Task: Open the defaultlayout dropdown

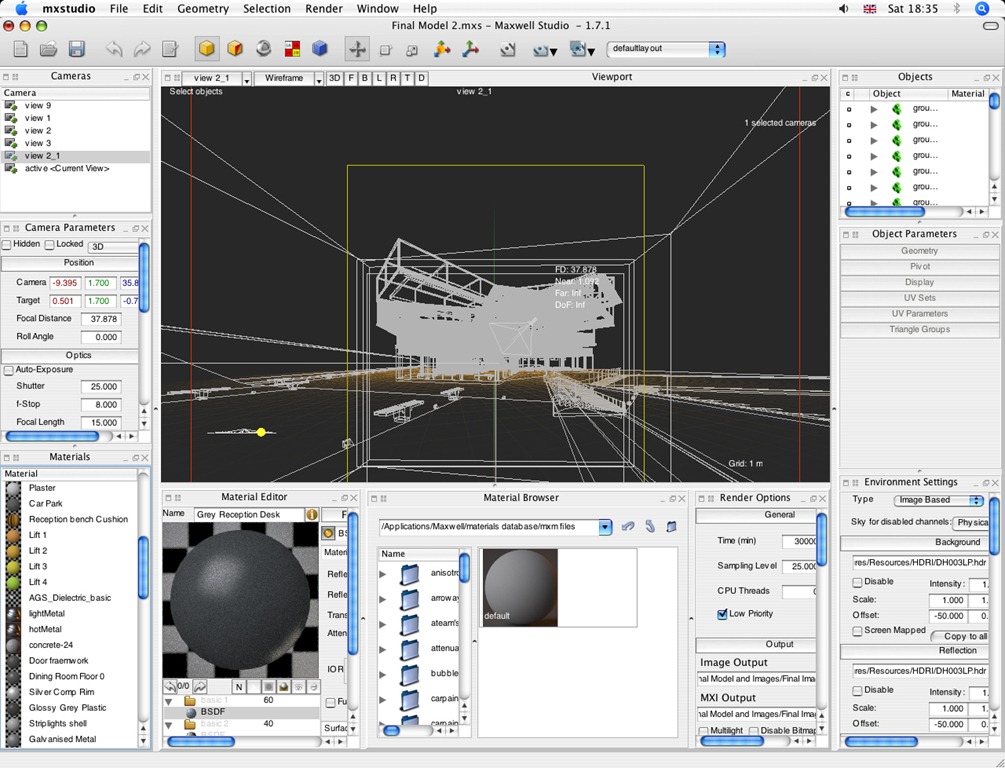Action: pyautogui.click(x=665, y=49)
